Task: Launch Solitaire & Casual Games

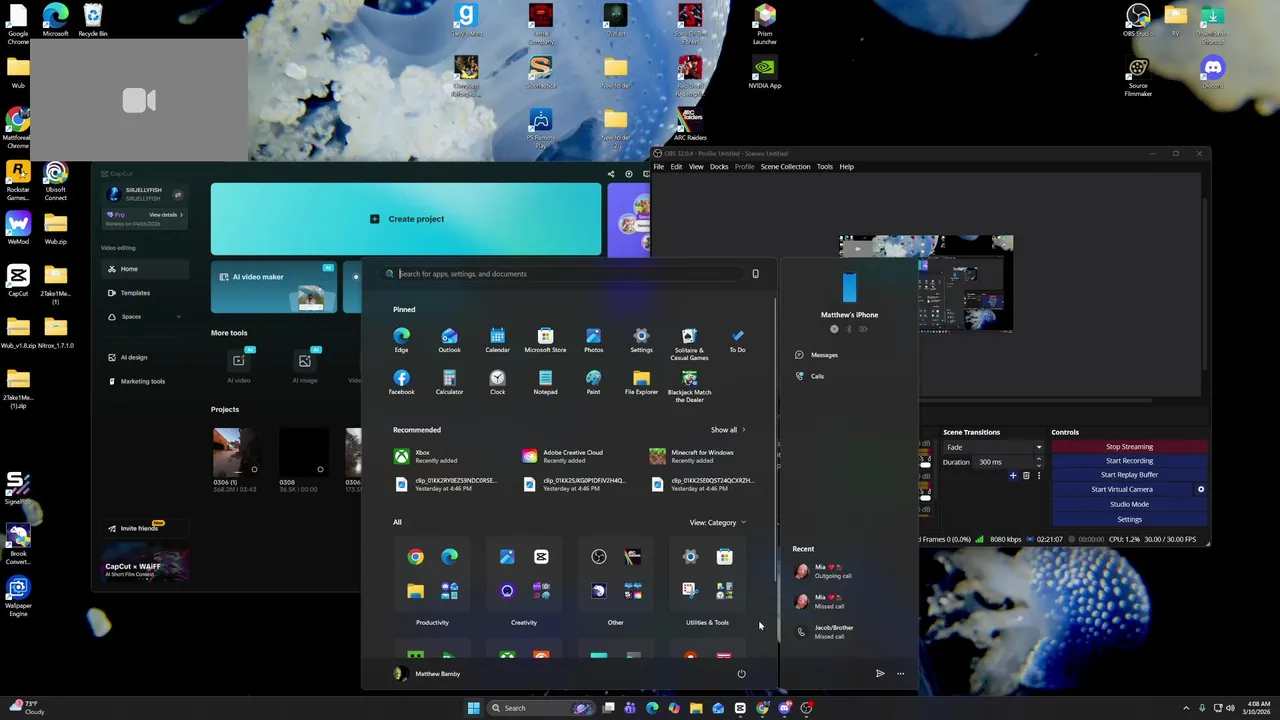Action: click(689, 343)
